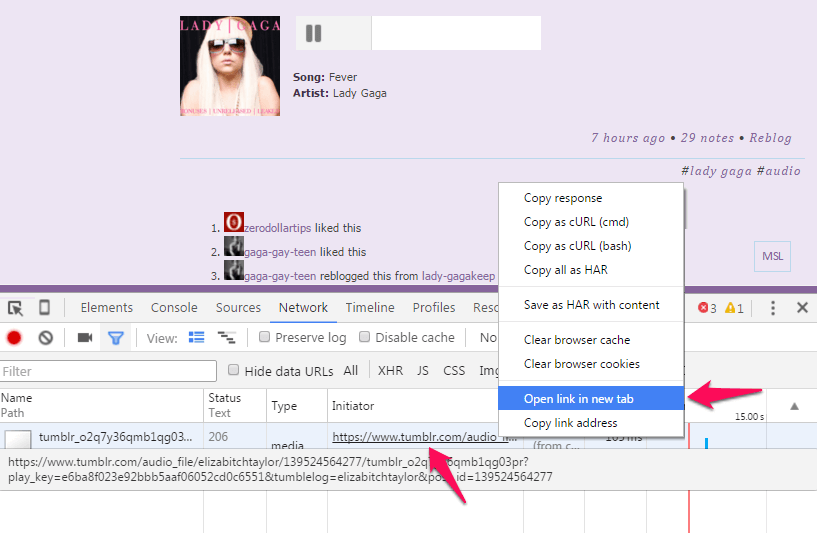The width and height of the screenshot is (817, 533).
Task: Open the Lady Gaga album cover
Action: click(x=230, y=66)
